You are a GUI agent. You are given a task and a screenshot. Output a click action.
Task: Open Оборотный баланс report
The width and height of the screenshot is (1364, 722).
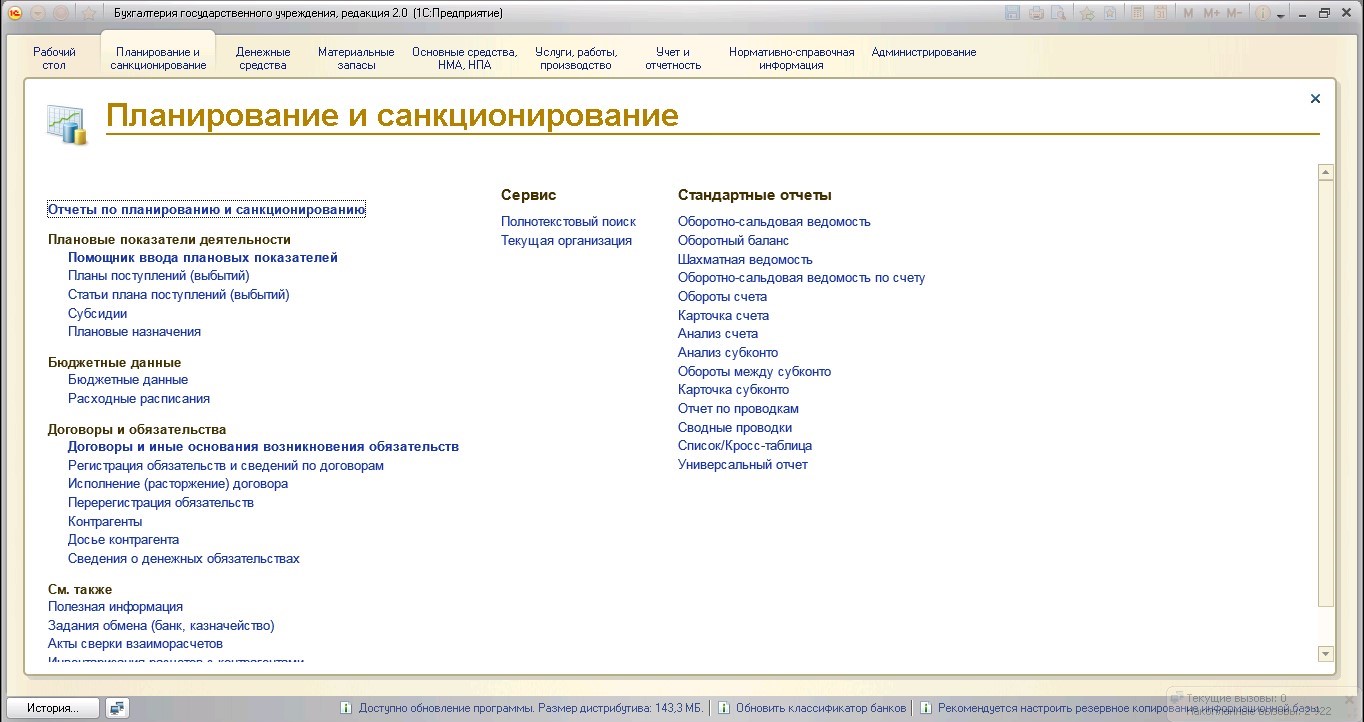click(x=733, y=240)
